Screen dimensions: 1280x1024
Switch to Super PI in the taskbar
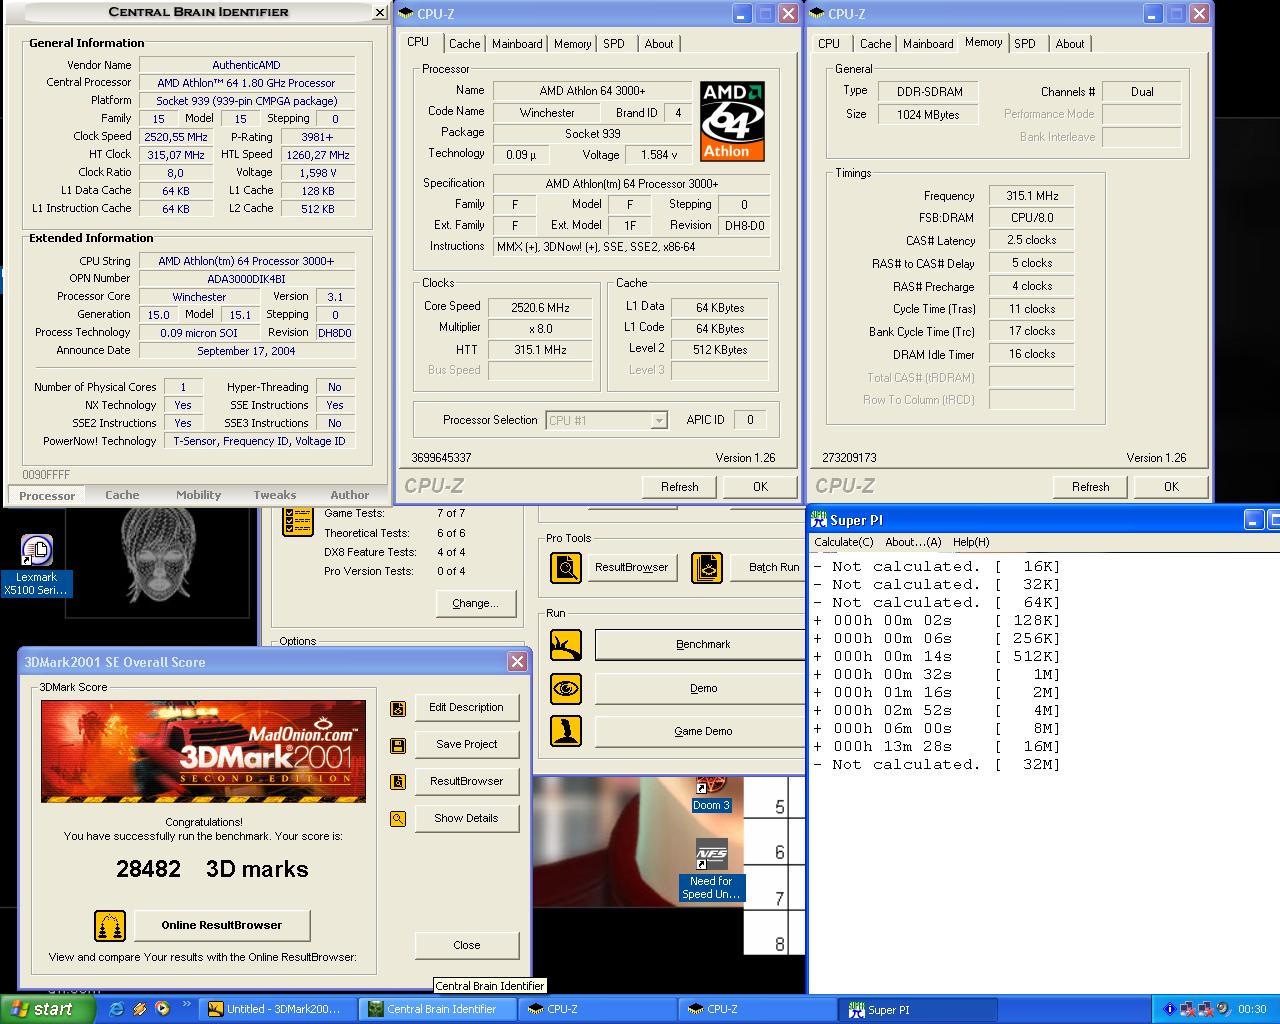click(918, 1009)
